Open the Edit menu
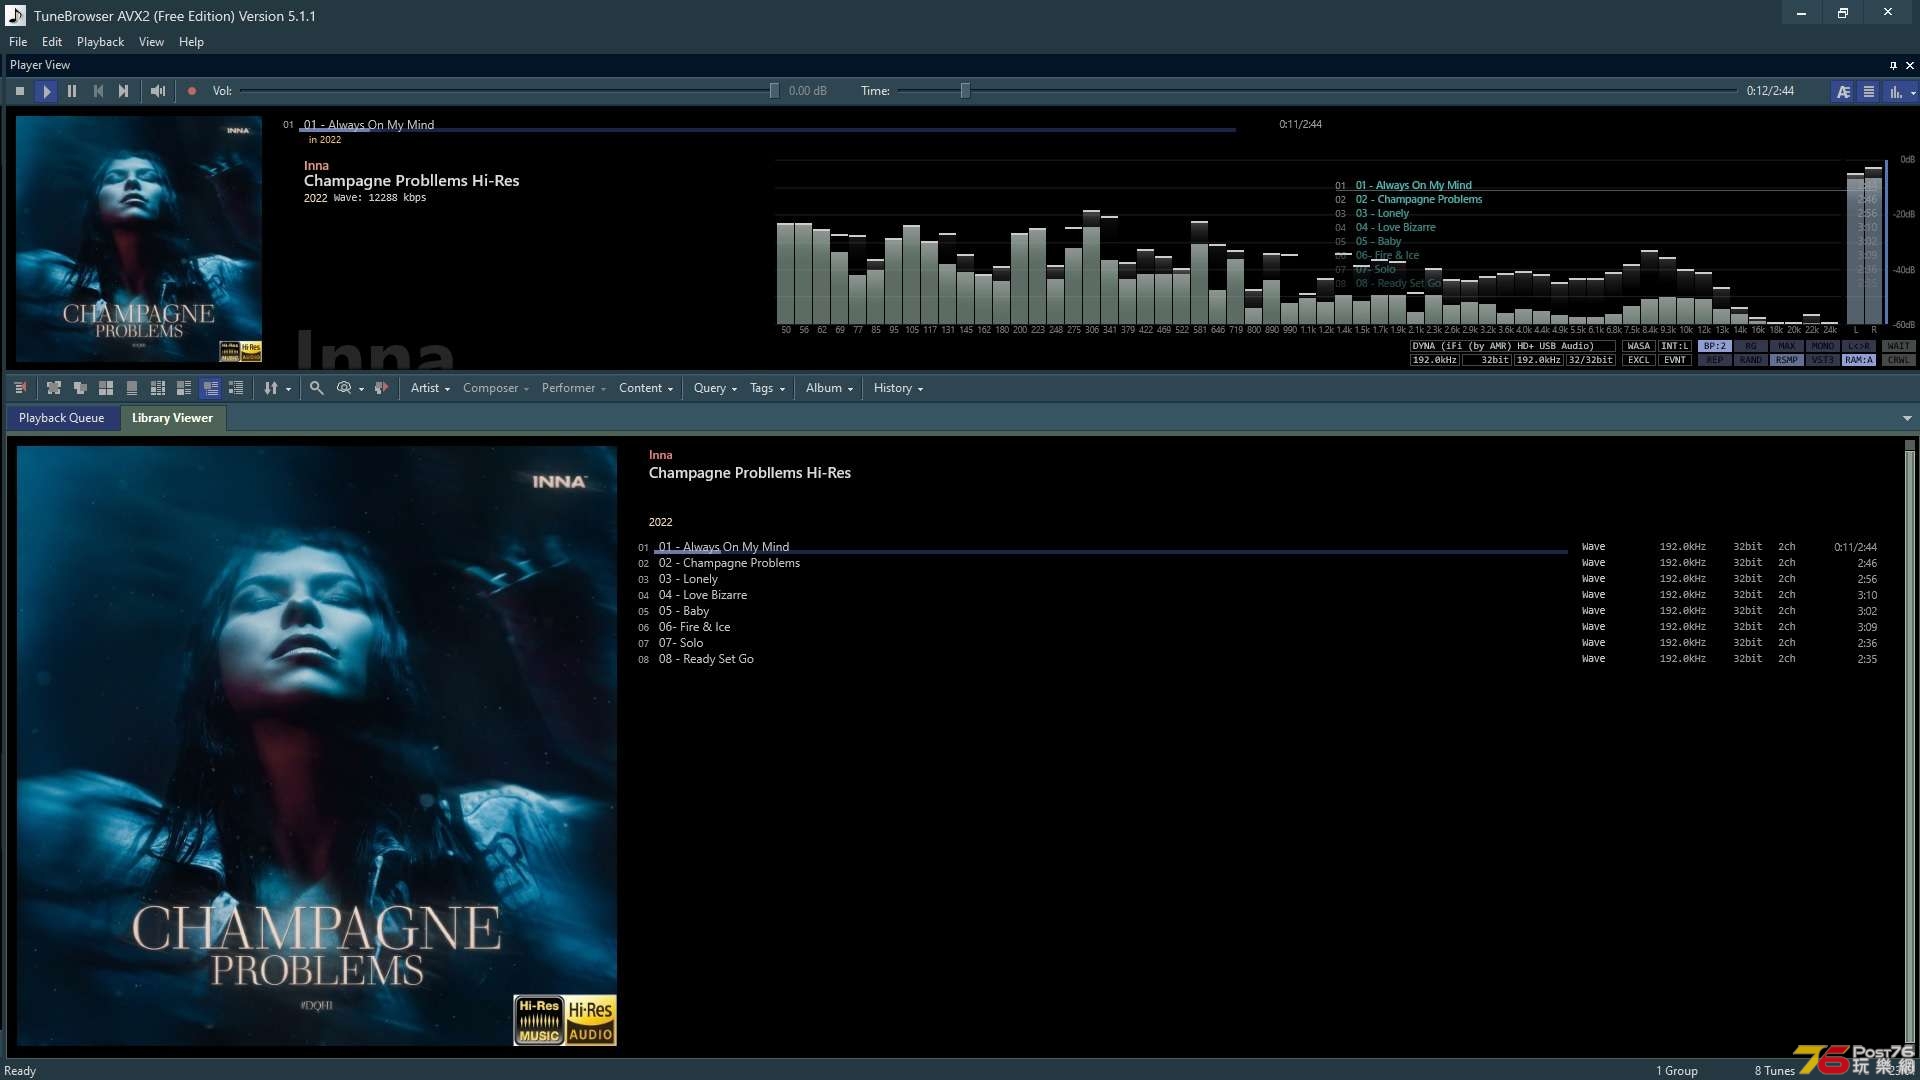The width and height of the screenshot is (1920, 1080). [x=52, y=42]
